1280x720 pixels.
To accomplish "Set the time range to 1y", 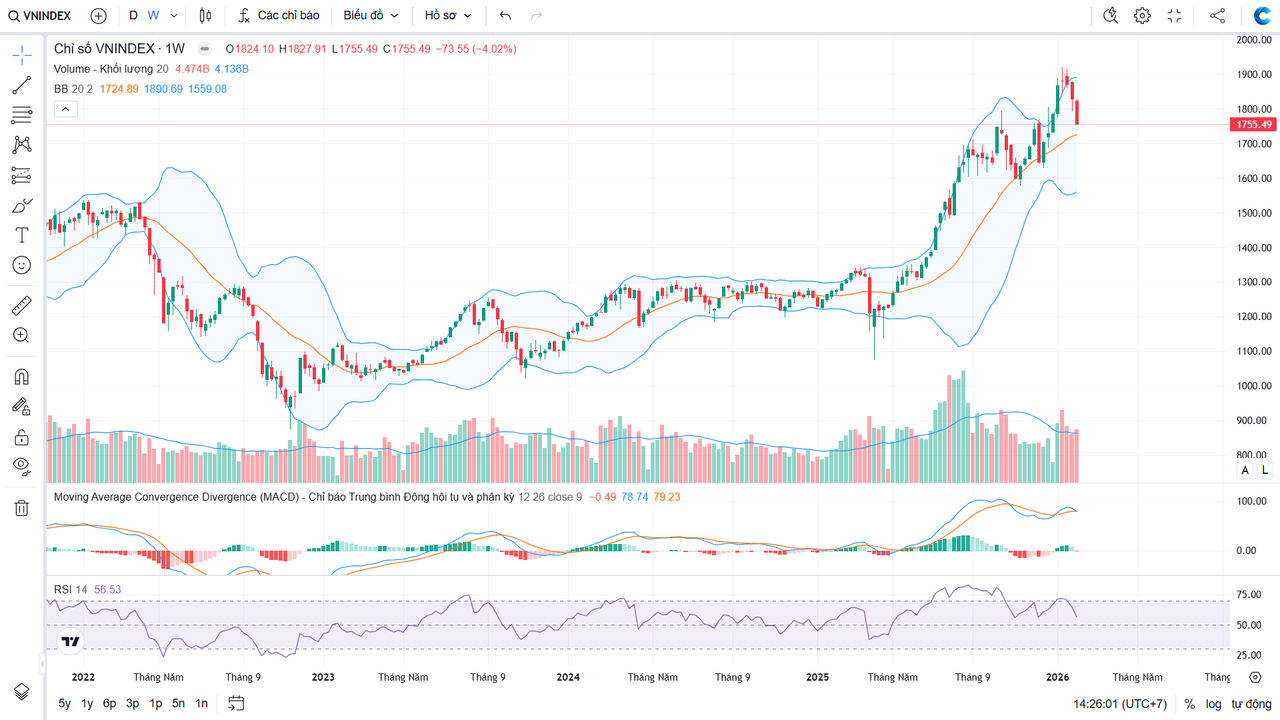I will coord(87,703).
